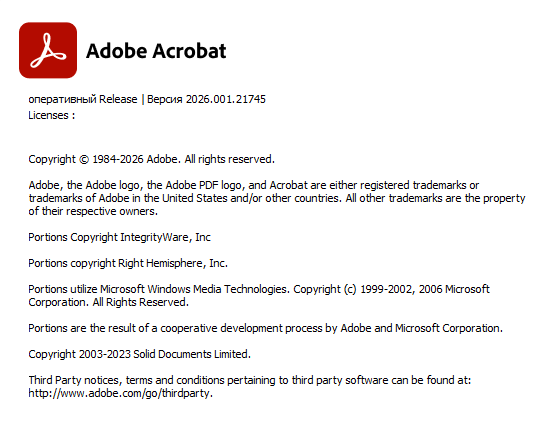The image size is (550, 423).
Task: Click the оперативный Release label
Action: click(83, 99)
